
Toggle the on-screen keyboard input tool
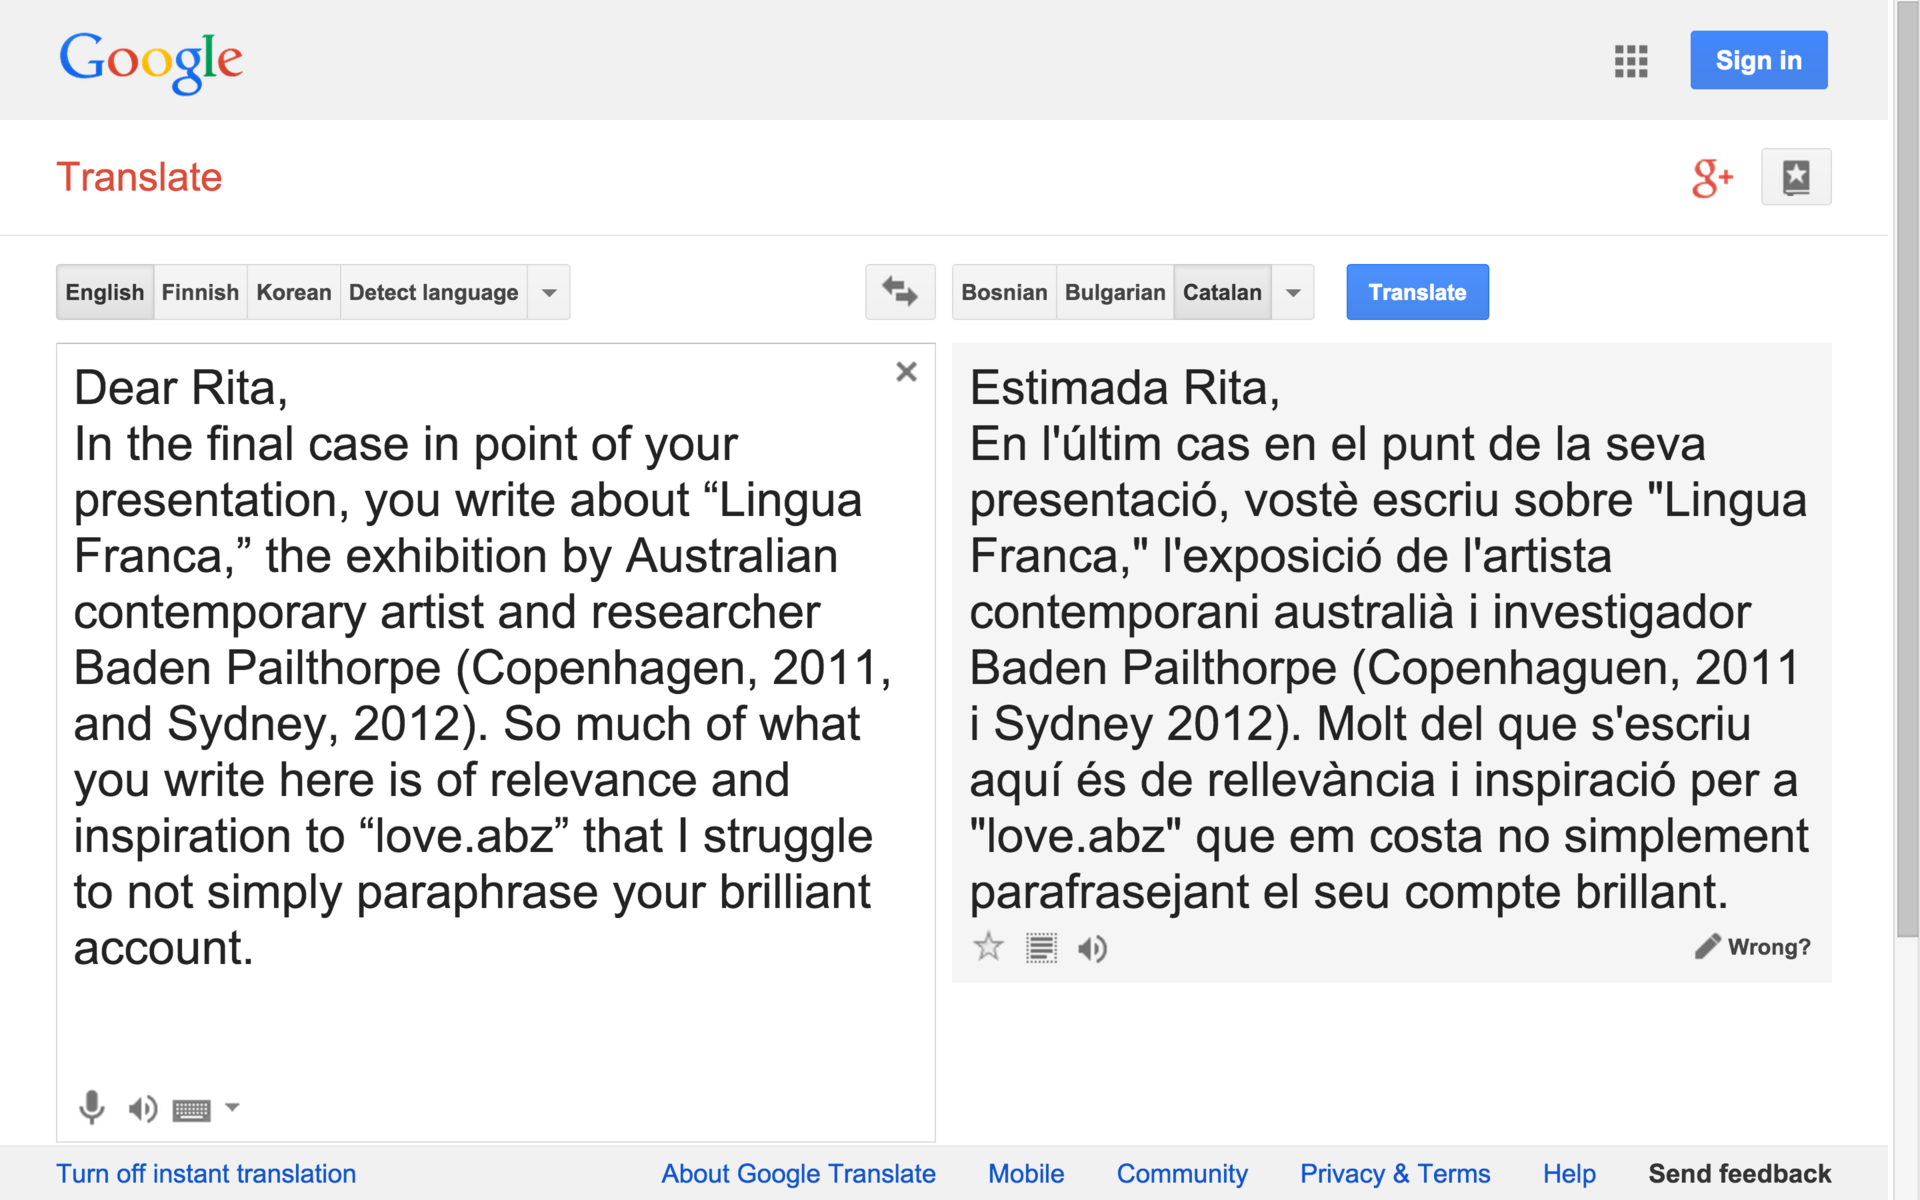coord(191,1109)
